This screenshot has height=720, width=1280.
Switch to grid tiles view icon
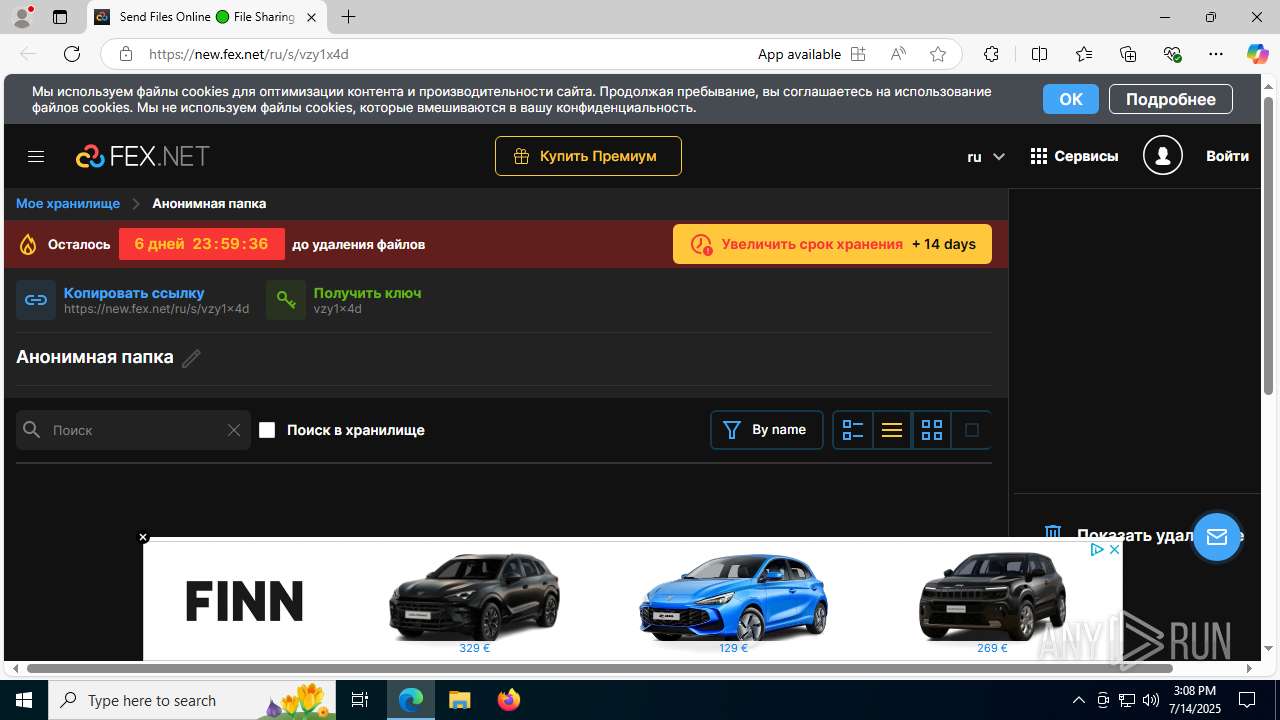pyautogui.click(x=932, y=430)
